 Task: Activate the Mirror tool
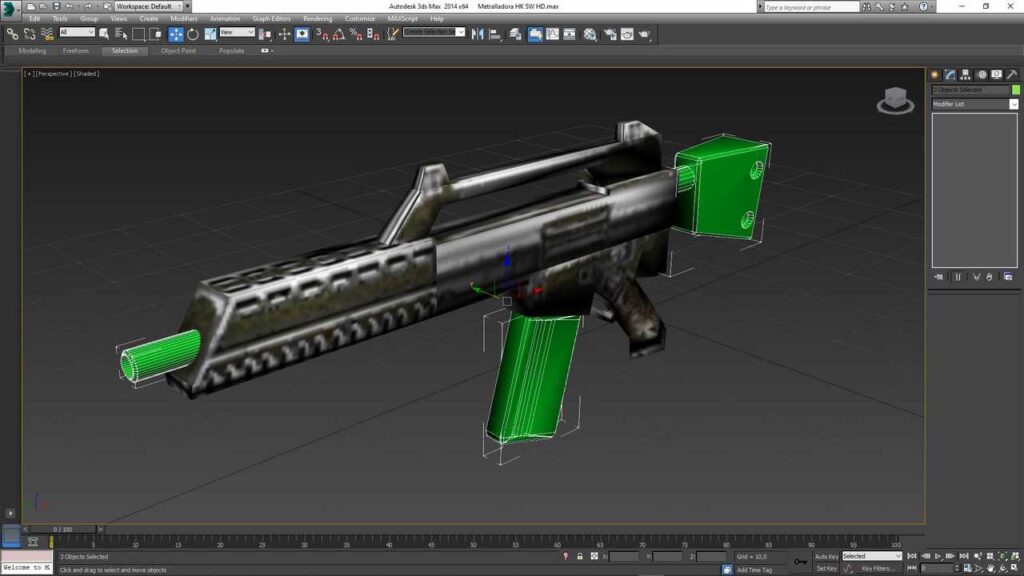point(480,32)
